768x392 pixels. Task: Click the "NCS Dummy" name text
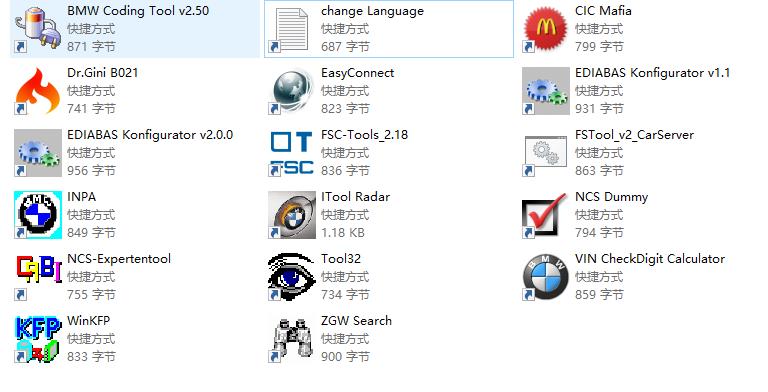pos(611,197)
